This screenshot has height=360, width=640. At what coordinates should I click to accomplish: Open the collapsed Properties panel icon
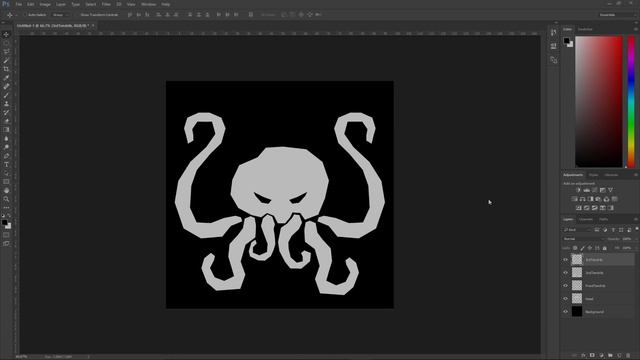553,46
